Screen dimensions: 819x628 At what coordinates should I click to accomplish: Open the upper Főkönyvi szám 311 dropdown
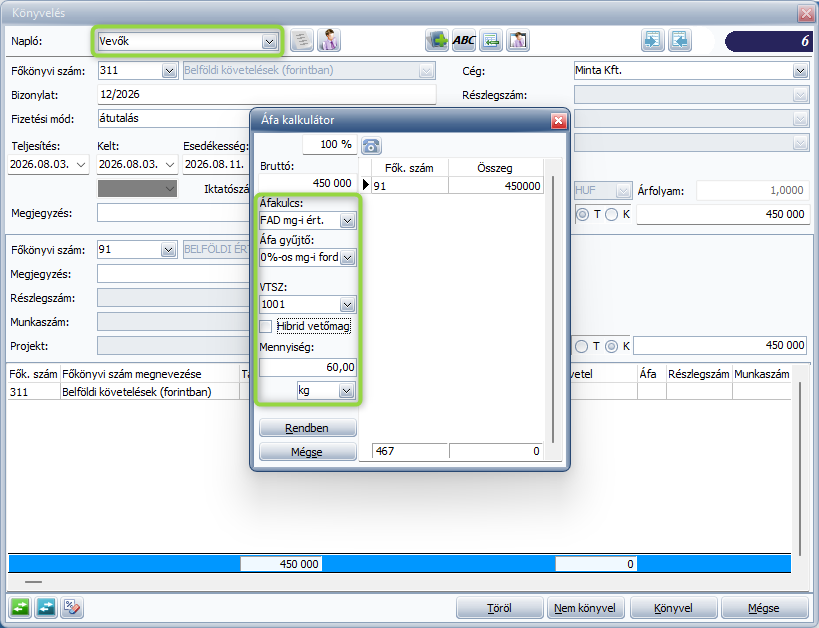point(169,71)
